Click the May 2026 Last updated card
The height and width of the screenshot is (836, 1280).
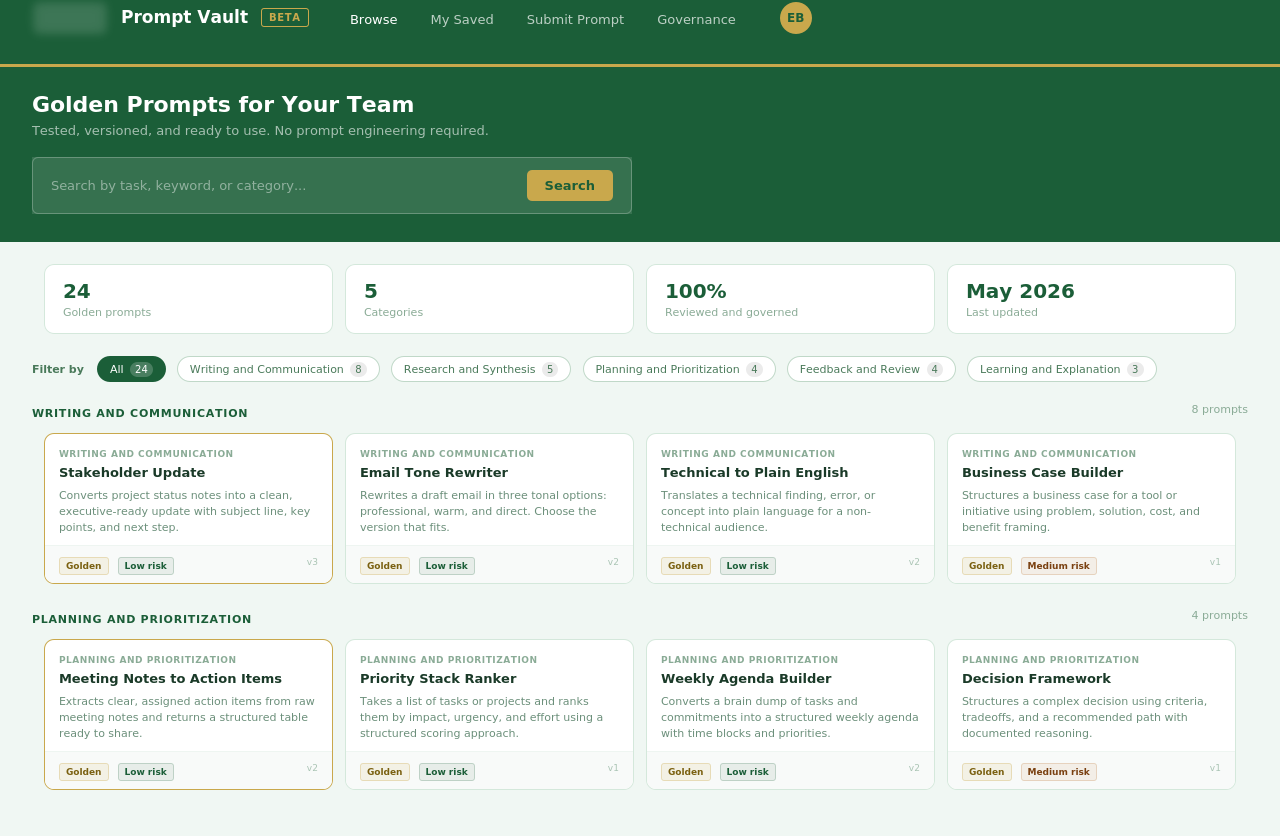point(1091,299)
